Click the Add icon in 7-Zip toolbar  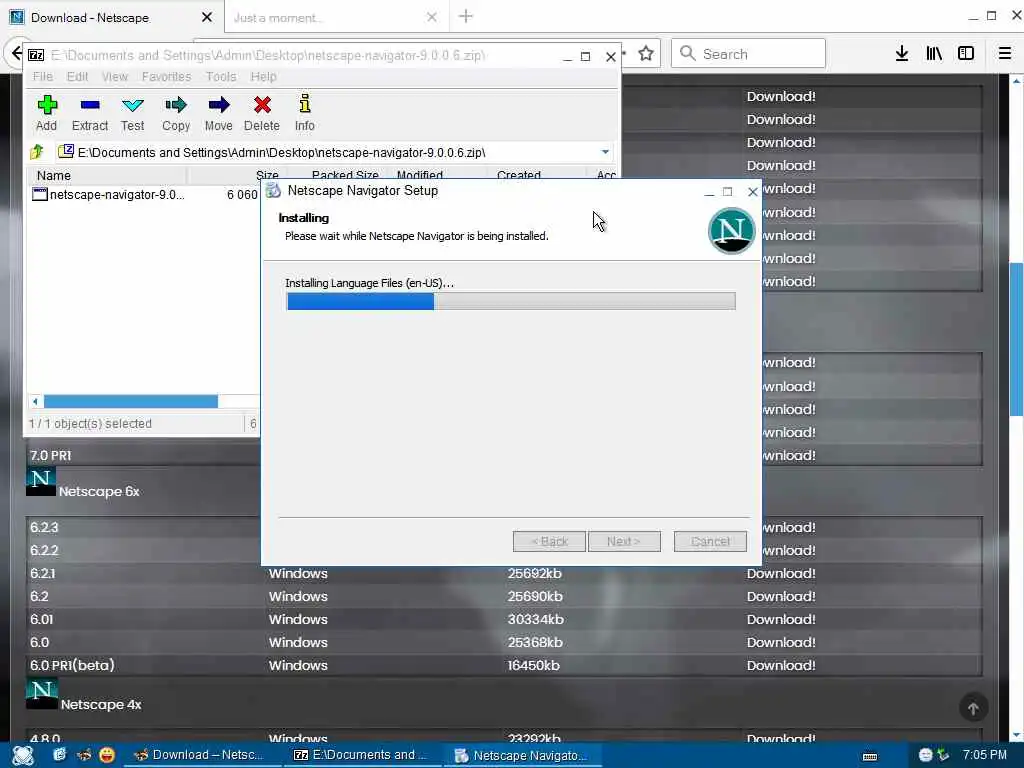(47, 105)
